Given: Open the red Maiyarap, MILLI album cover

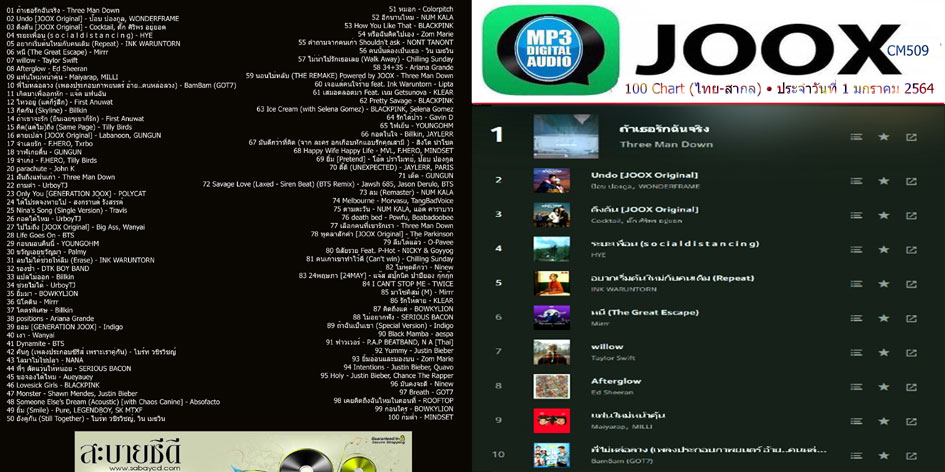Looking at the screenshot, I should tap(551, 421).
